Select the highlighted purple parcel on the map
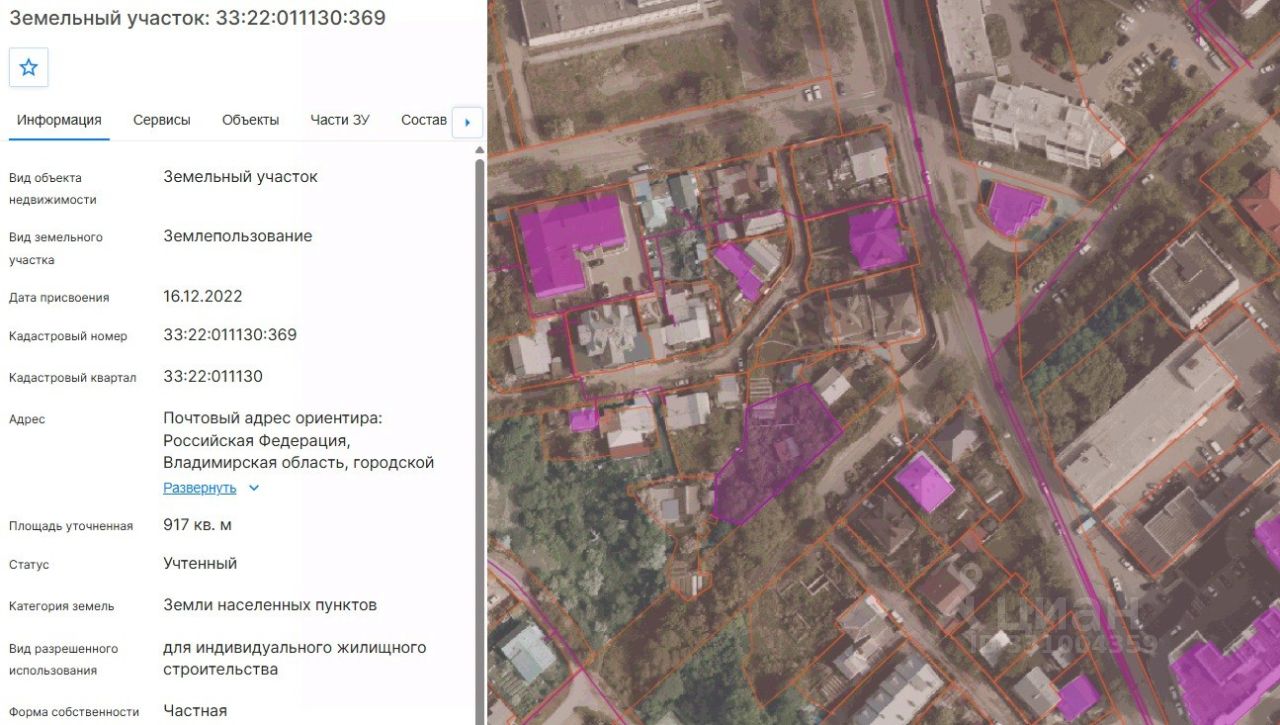The height and width of the screenshot is (725, 1280). pyautogui.click(x=776, y=453)
